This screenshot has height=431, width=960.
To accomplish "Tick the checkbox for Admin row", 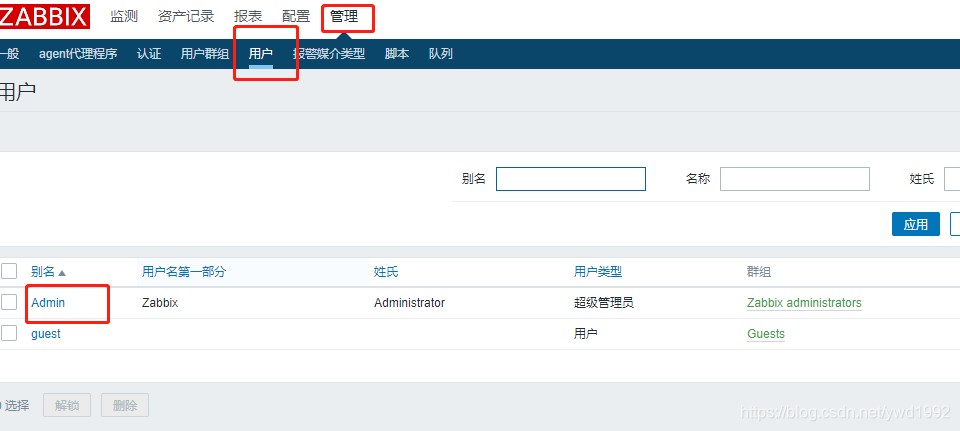I will click(9, 302).
